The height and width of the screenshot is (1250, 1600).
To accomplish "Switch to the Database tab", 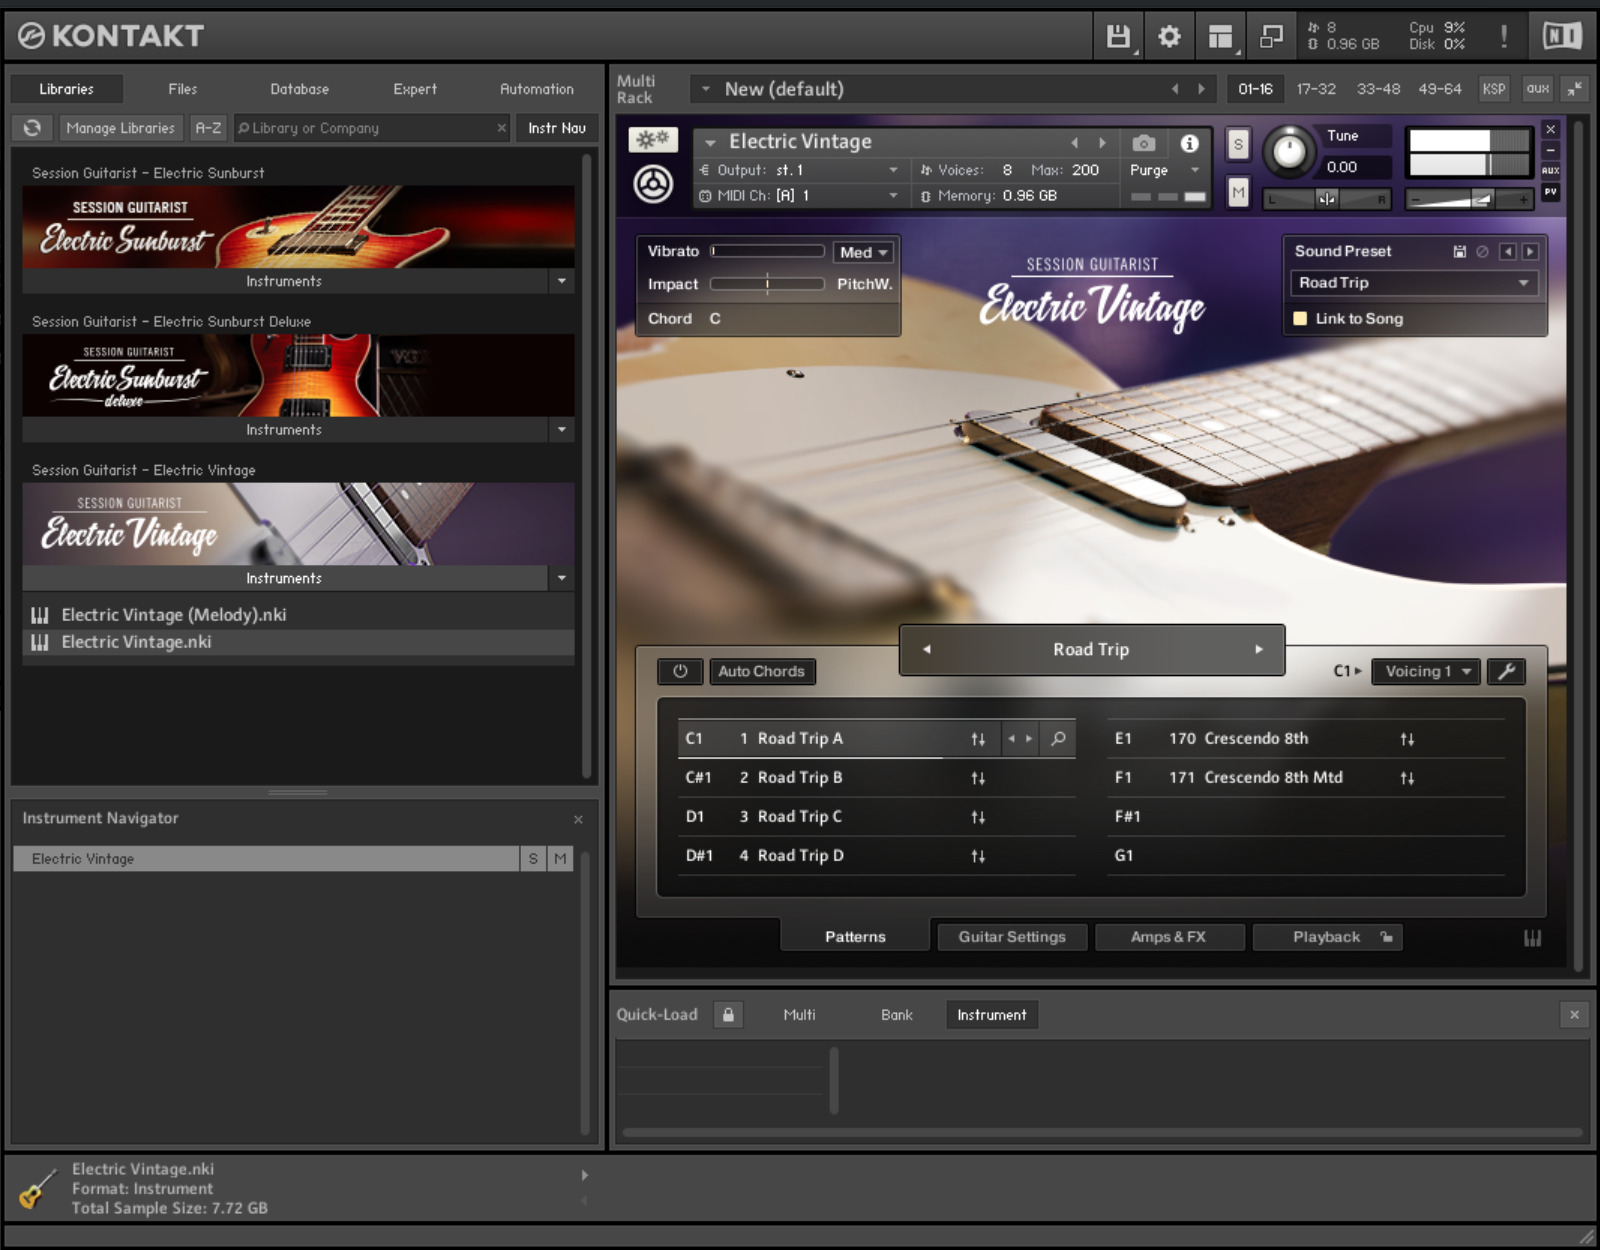I will click(x=299, y=89).
